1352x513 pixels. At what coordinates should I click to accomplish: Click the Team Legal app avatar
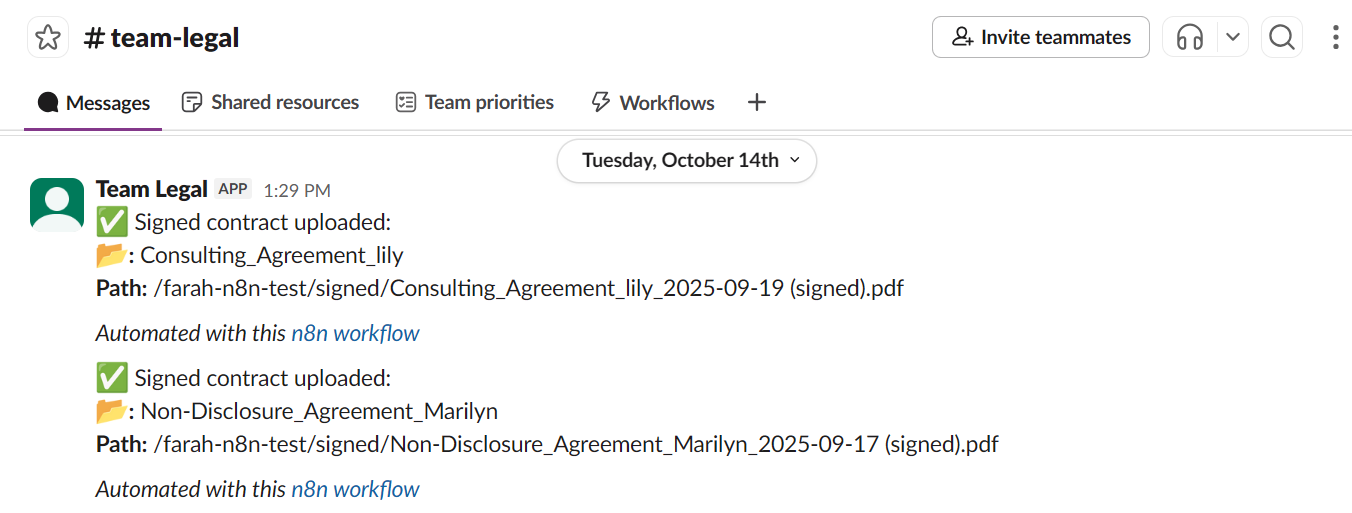(x=57, y=205)
